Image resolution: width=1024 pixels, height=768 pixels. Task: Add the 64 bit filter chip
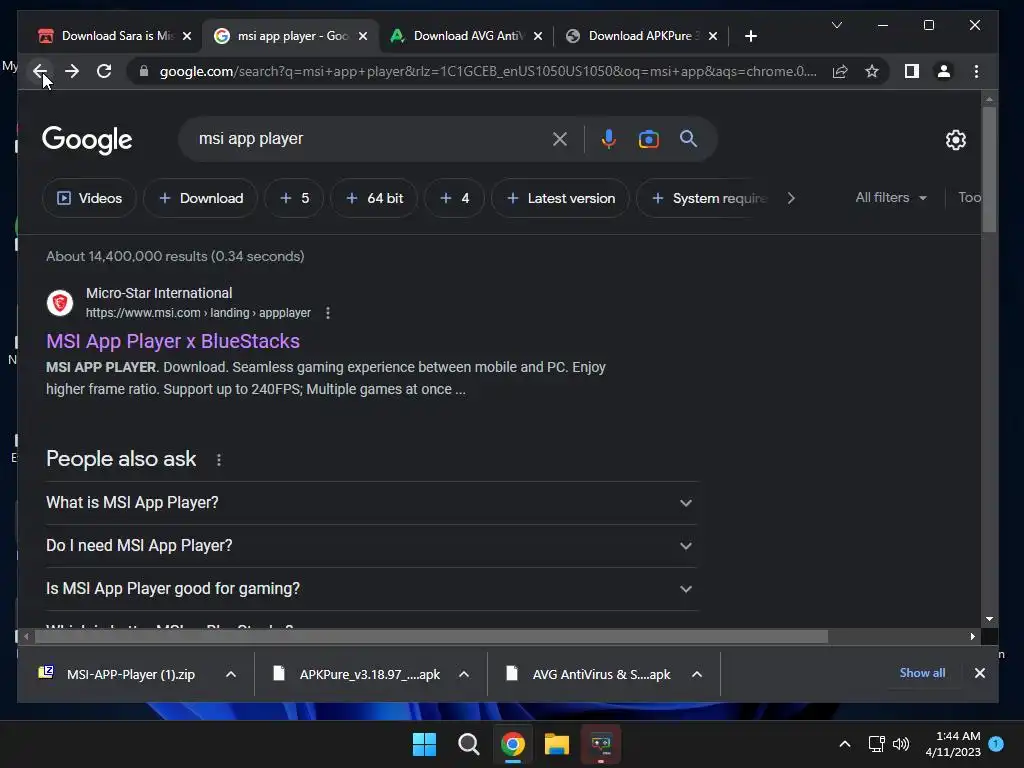click(374, 198)
